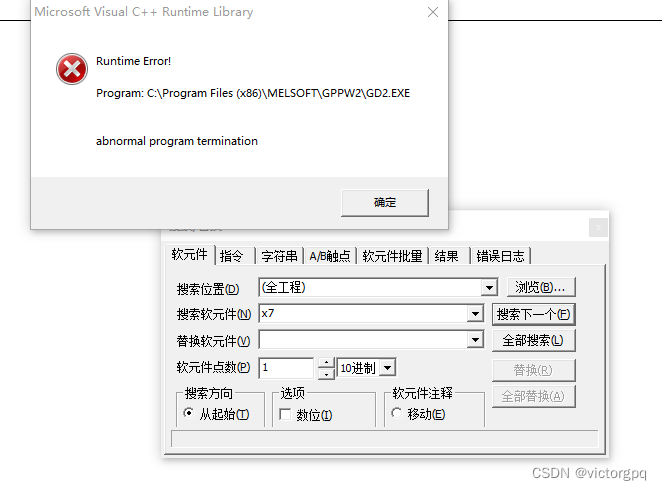The height and width of the screenshot is (490, 662).
Task: Switch to the 软元件 tab
Action: pos(190,254)
